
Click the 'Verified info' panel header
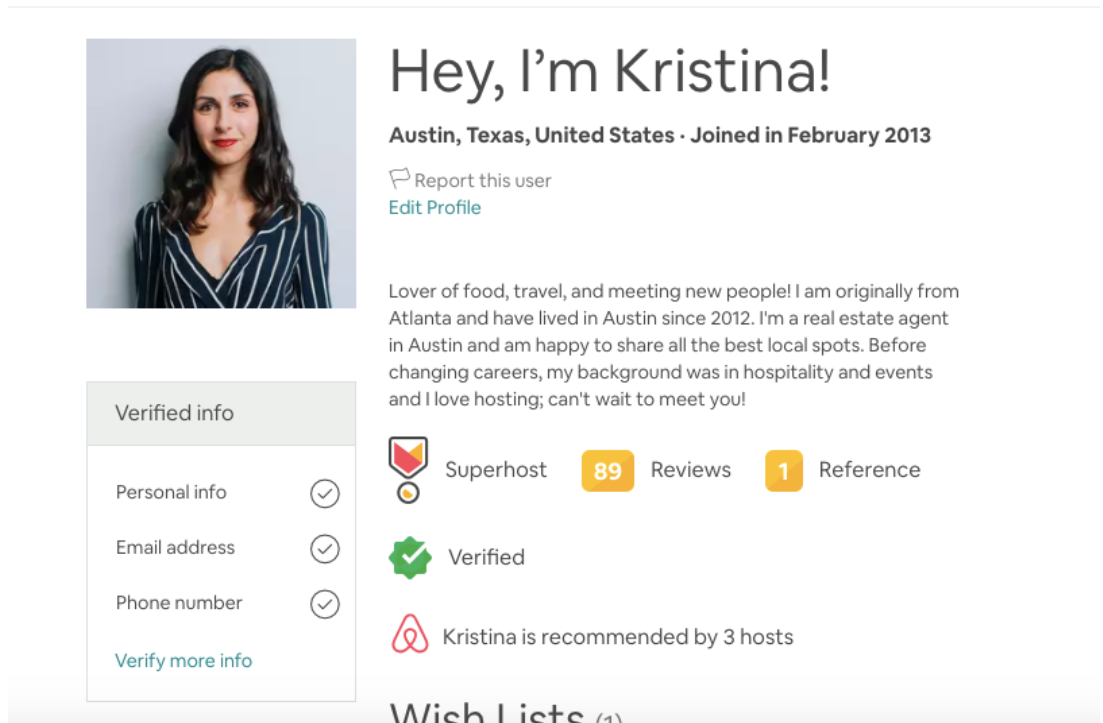pyautogui.click(x=221, y=414)
